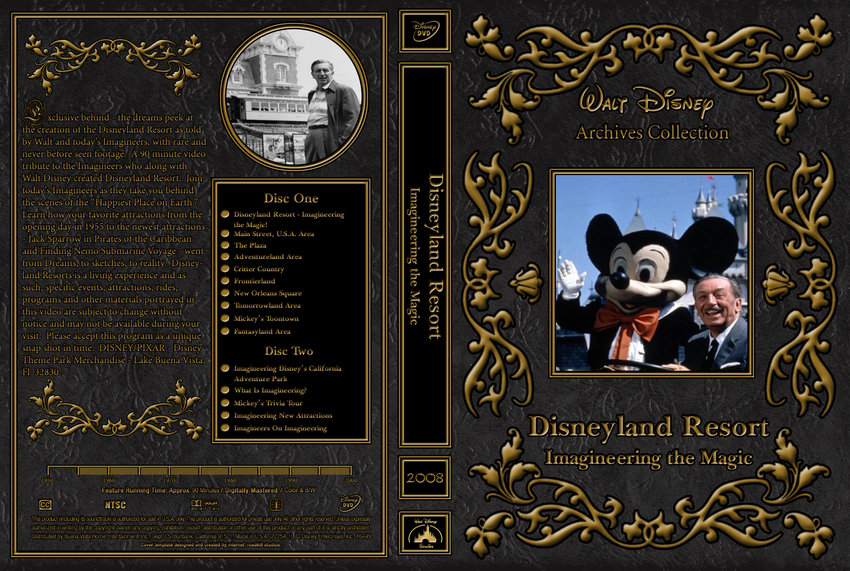The image size is (850, 571).
Task: Click the Frontierland chapter
Action: [254, 281]
